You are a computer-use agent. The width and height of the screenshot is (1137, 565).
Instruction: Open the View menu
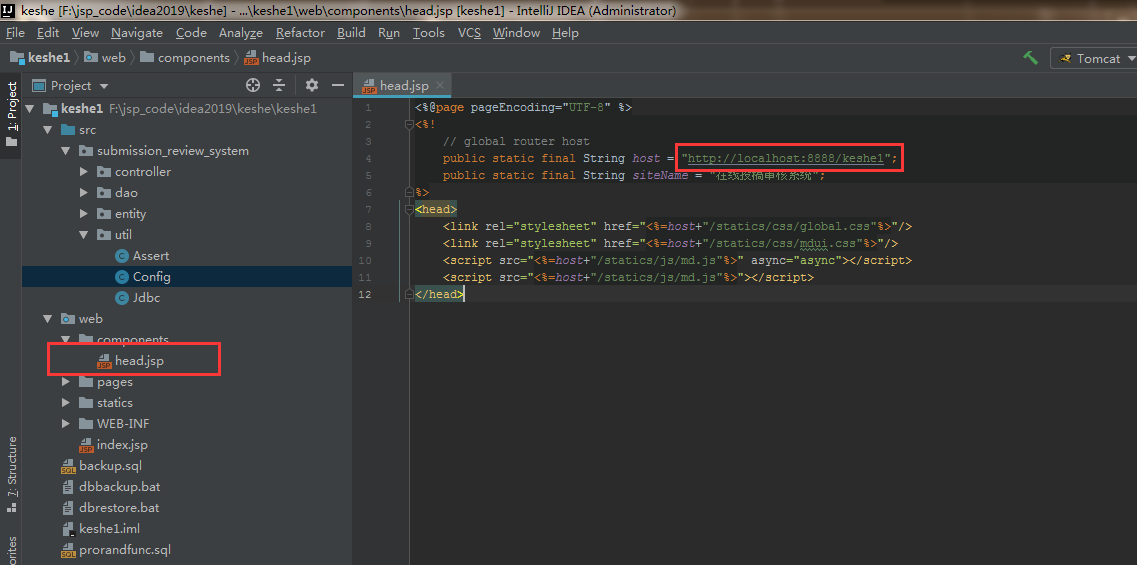point(86,33)
